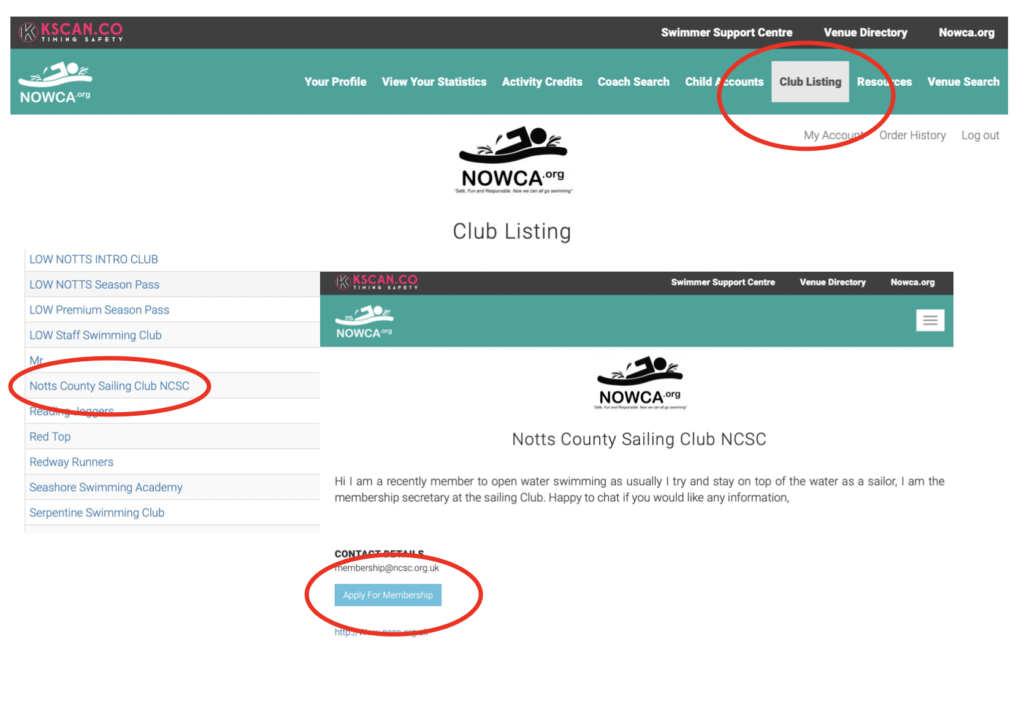Go to Nowca.org link in top bar
1024x720 pixels.
point(967,32)
